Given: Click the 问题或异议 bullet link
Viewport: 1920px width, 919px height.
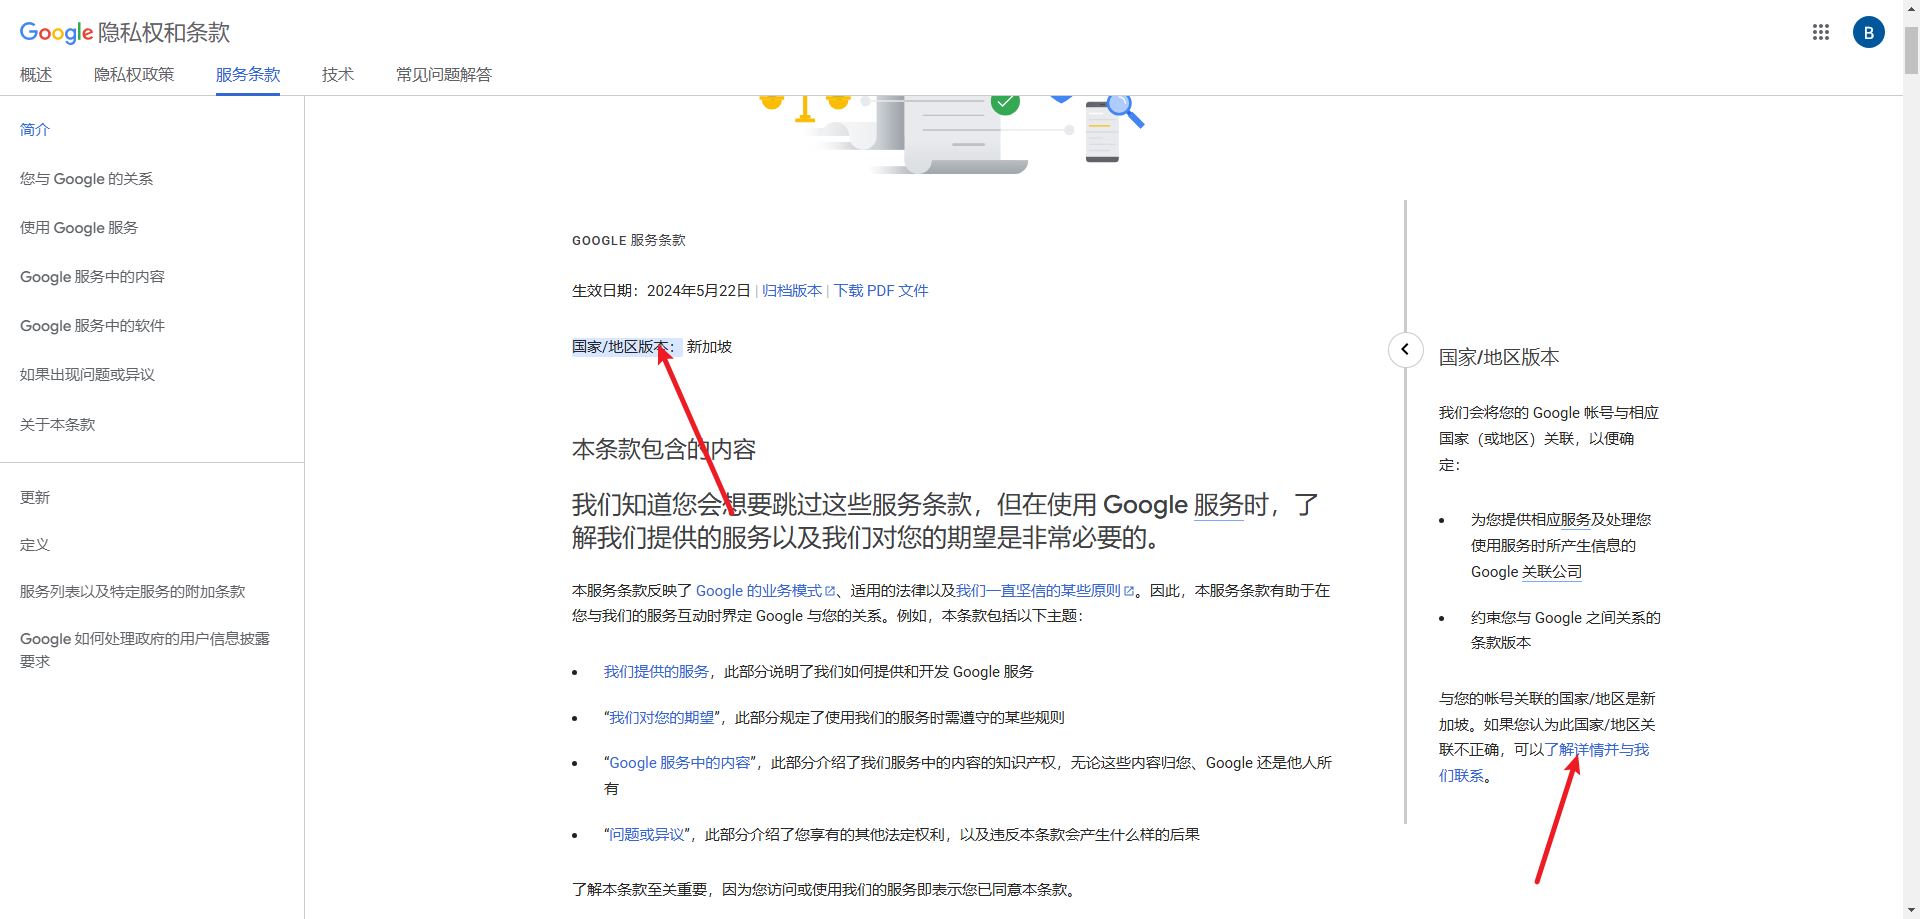Looking at the screenshot, I should click(647, 835).
